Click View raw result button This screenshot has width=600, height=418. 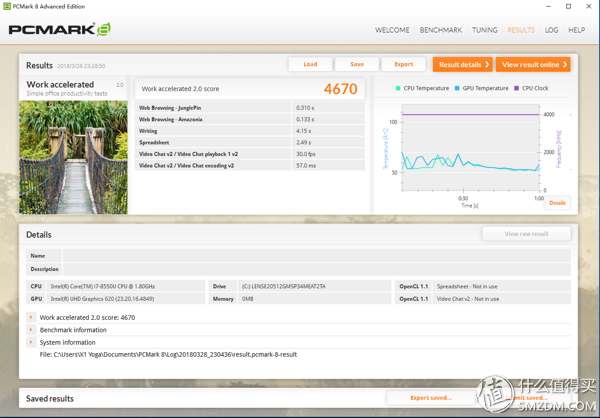tap(527, 234)
